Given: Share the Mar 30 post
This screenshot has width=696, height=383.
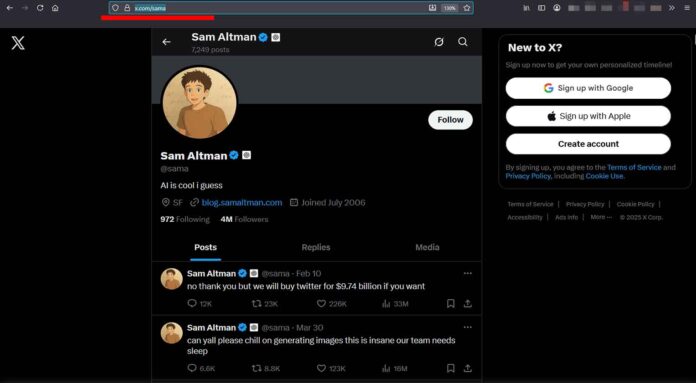Looking at the screenshot, I should pos(467,368).
